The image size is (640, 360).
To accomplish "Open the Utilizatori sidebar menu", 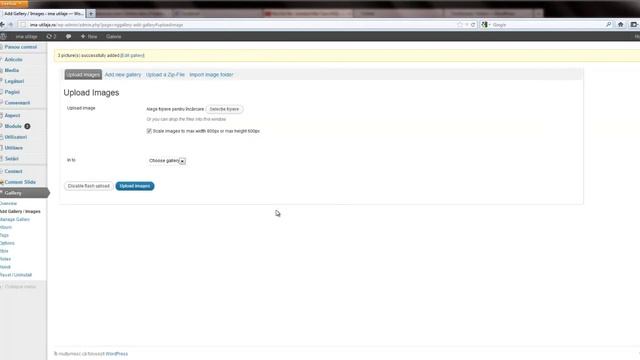I will [16, 137].
